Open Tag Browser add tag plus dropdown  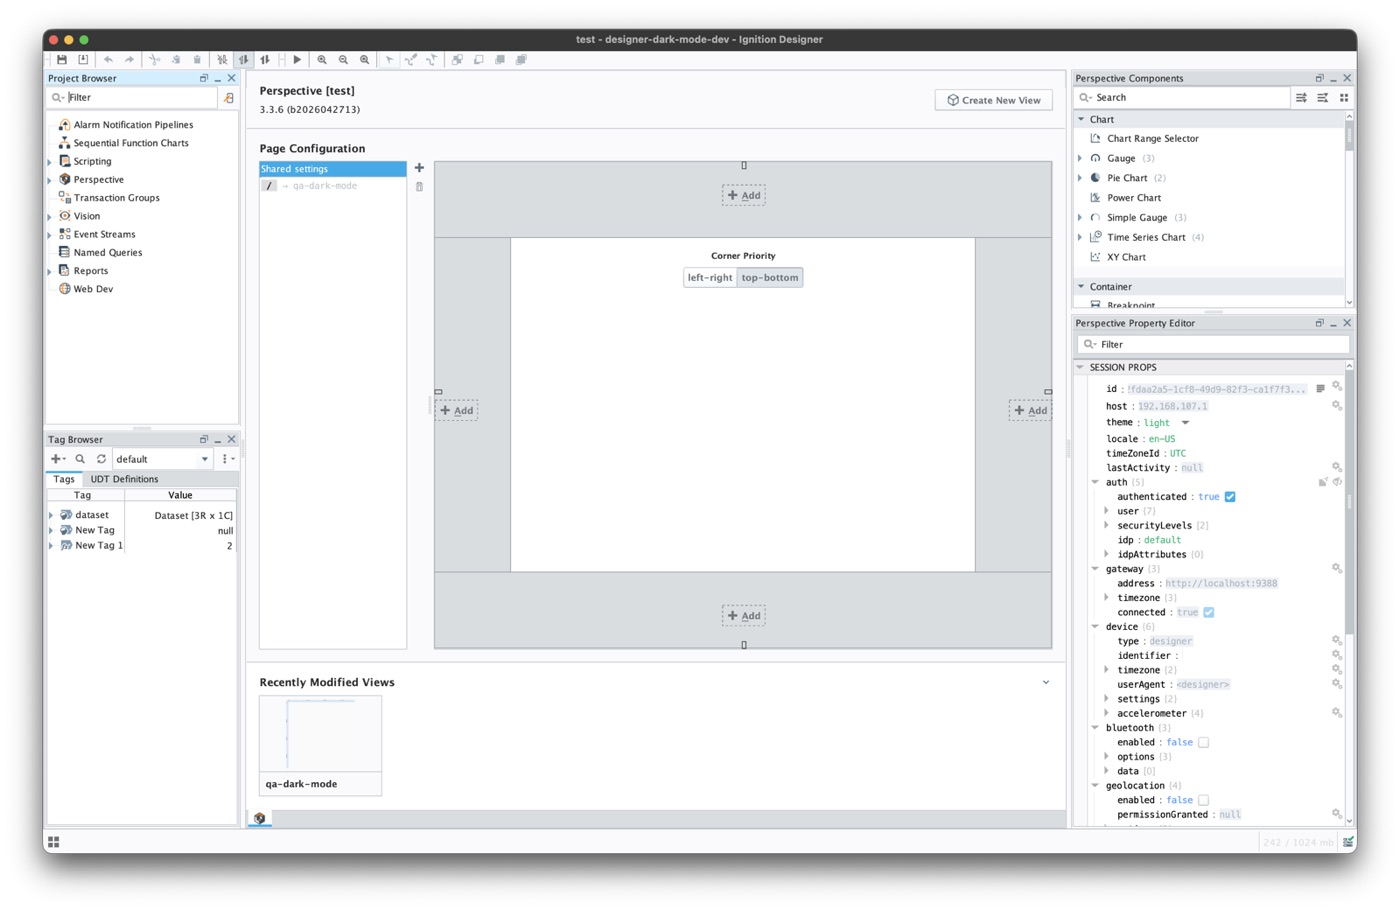[x=58, y=459]
